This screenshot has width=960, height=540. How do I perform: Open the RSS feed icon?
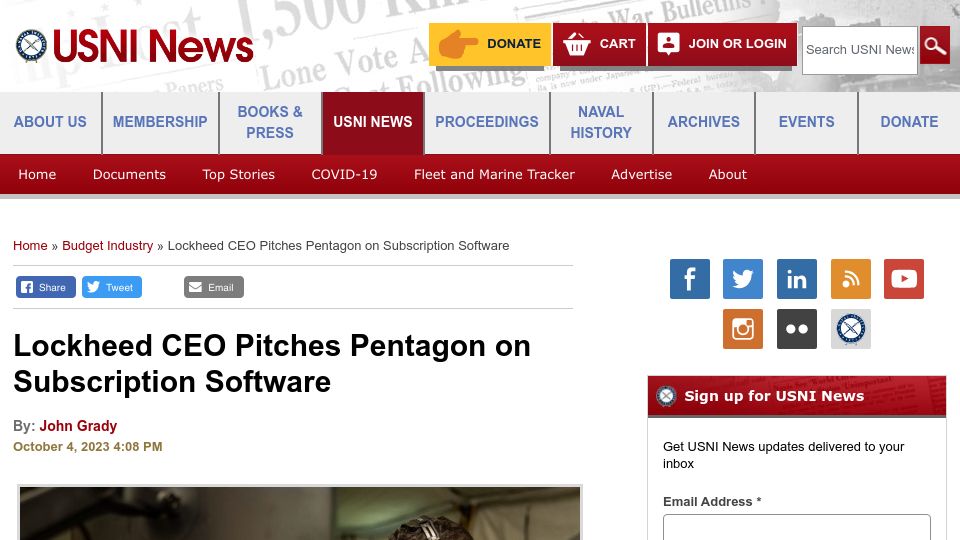pyautogui.click(x=850, y=279)
